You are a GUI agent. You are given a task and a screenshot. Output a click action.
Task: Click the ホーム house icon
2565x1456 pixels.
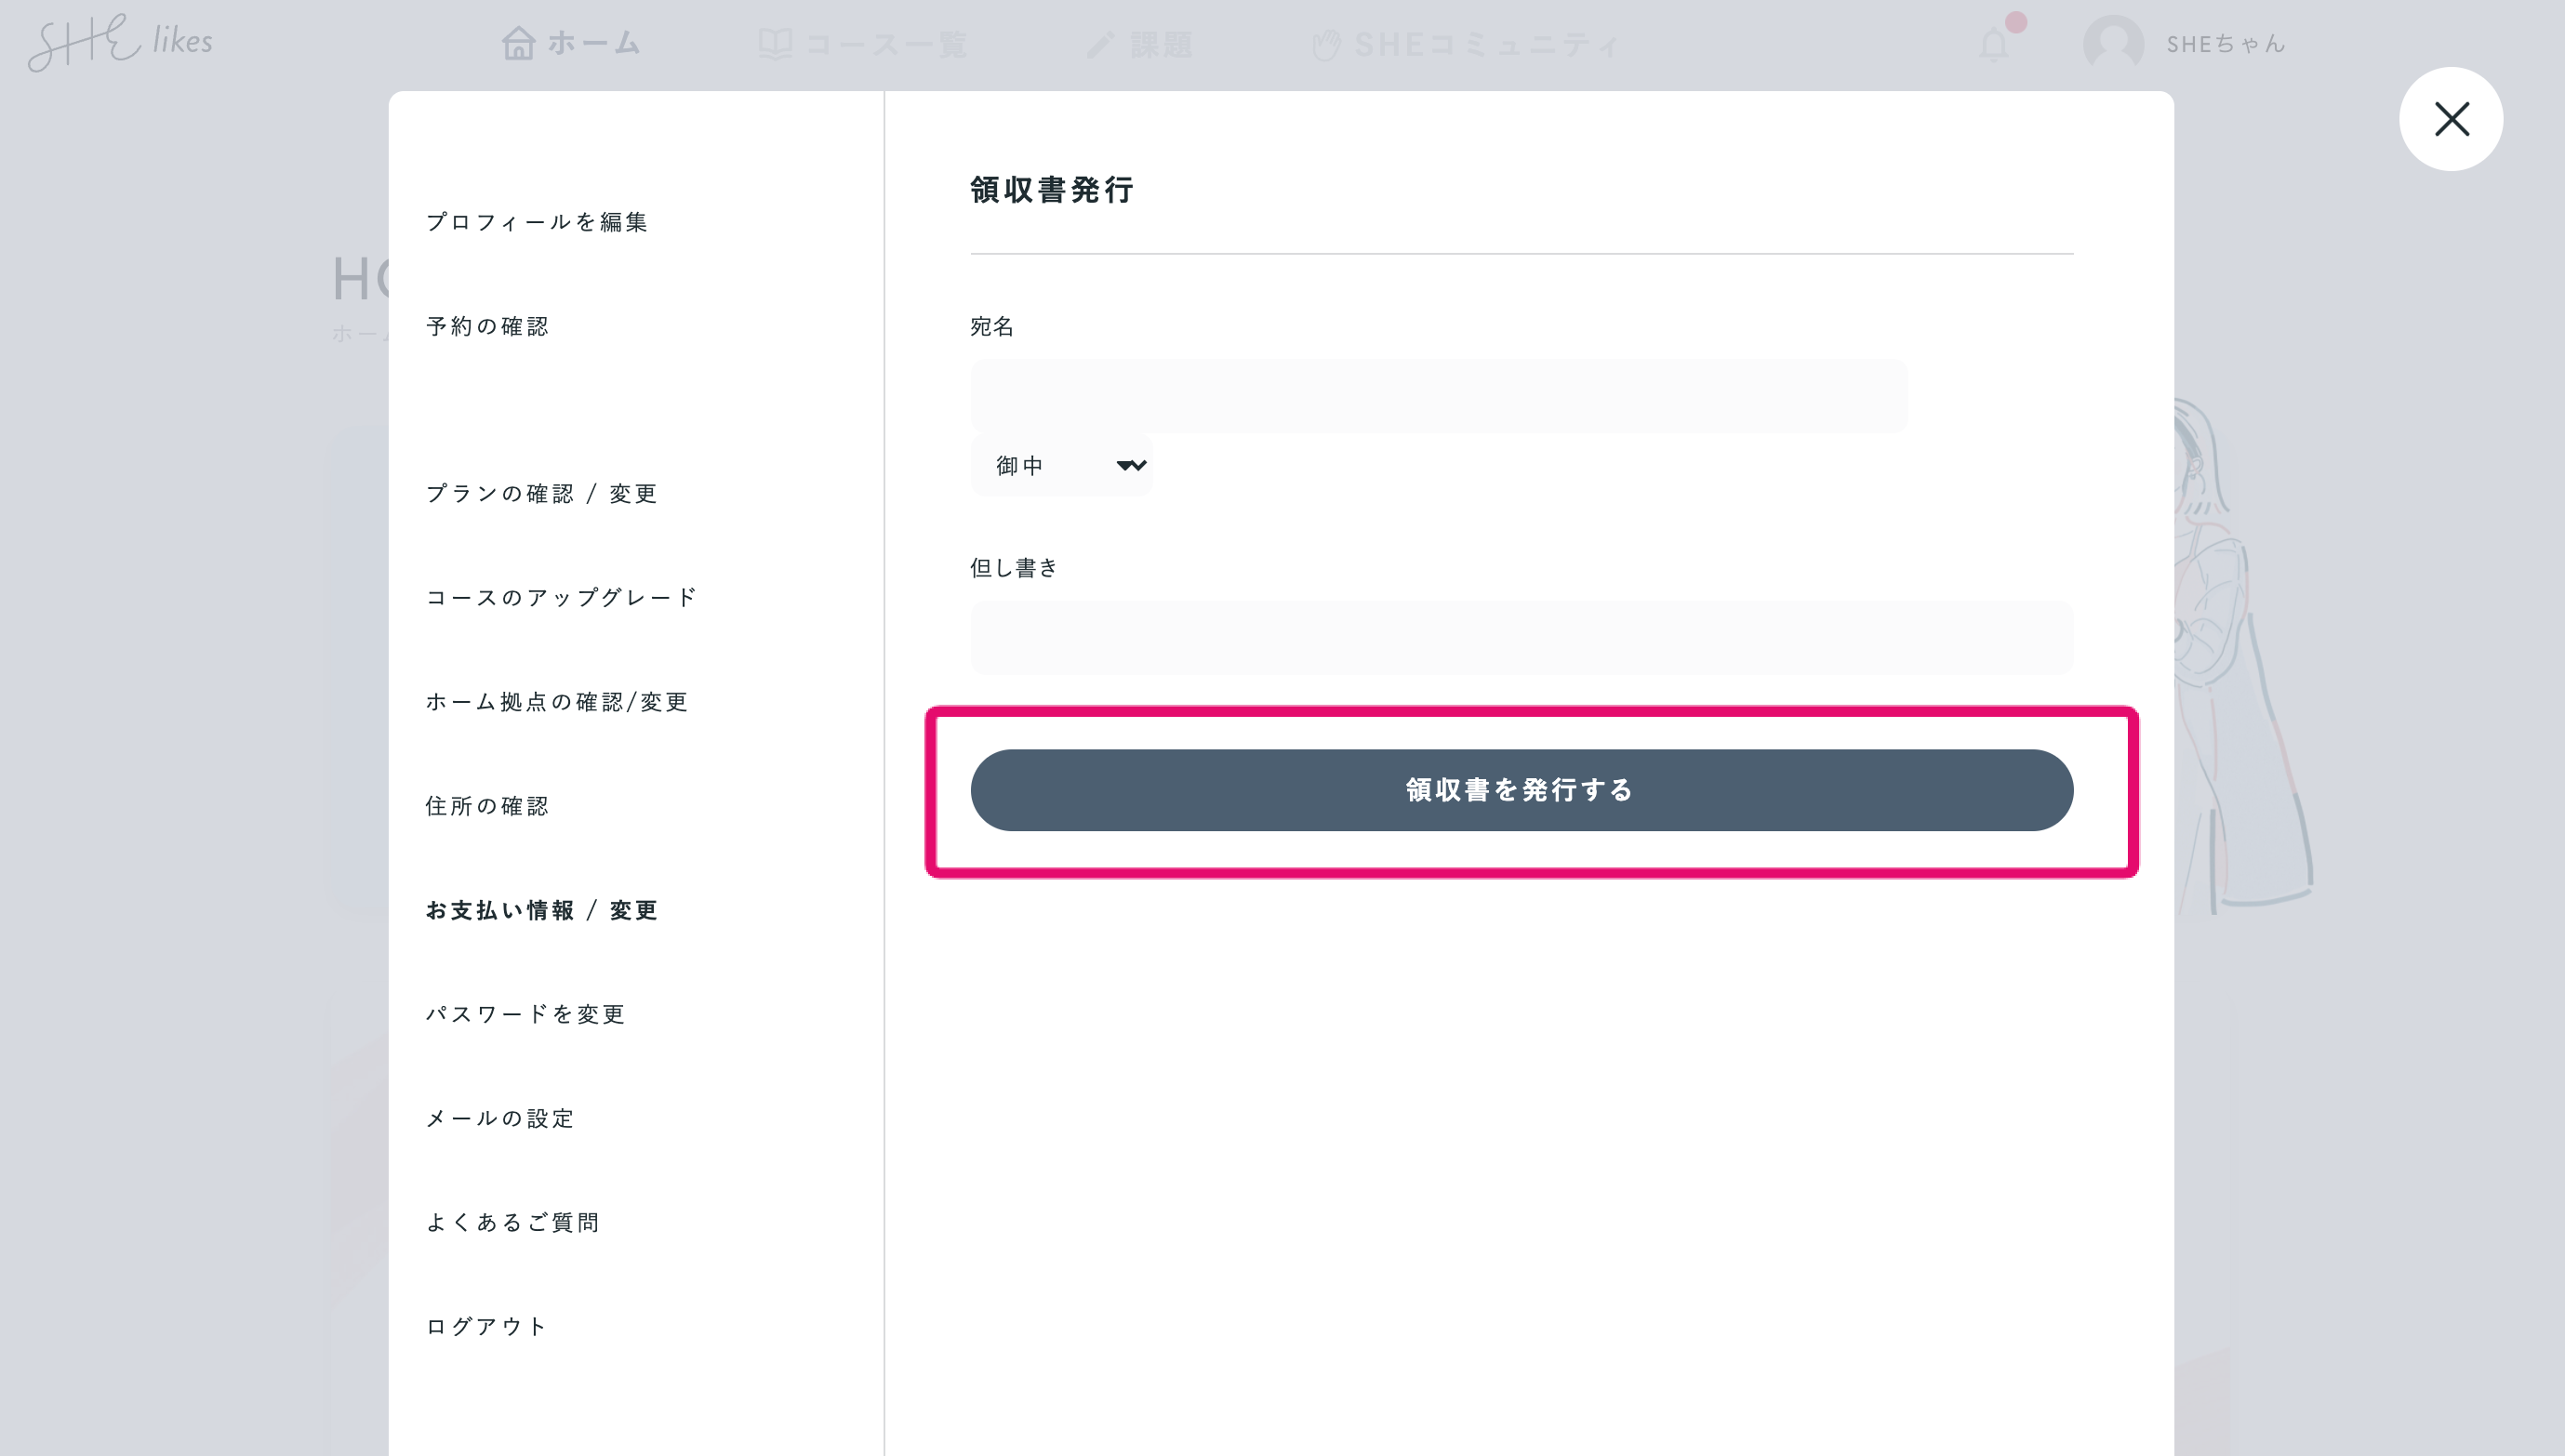pyautogui.click(x=518, y=44)
